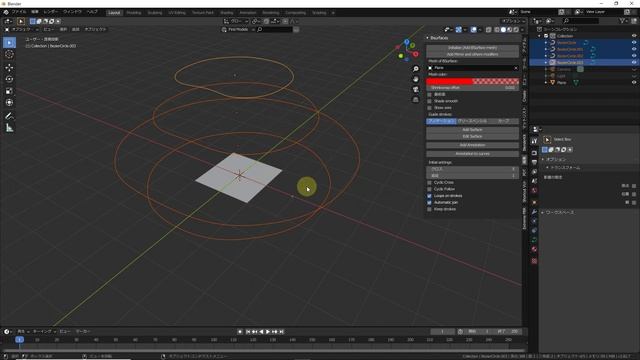Screen dimensions: 640x360
Task: Switch to the Layout workspace tab
Action: pyautogui.click(x=114, y=13)
